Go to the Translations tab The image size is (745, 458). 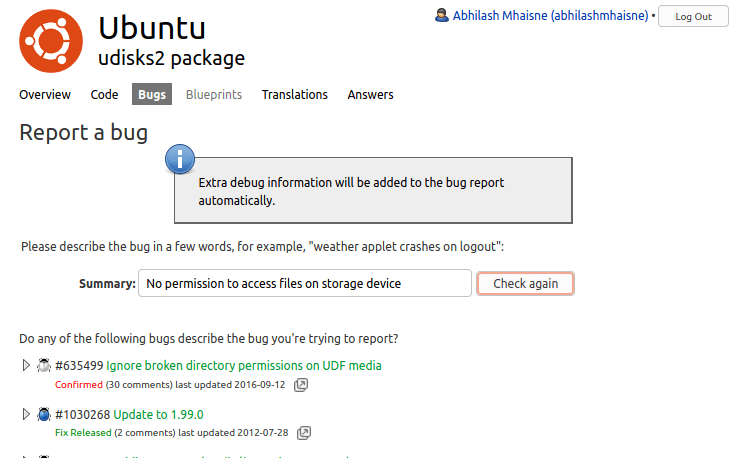[294, 95]
